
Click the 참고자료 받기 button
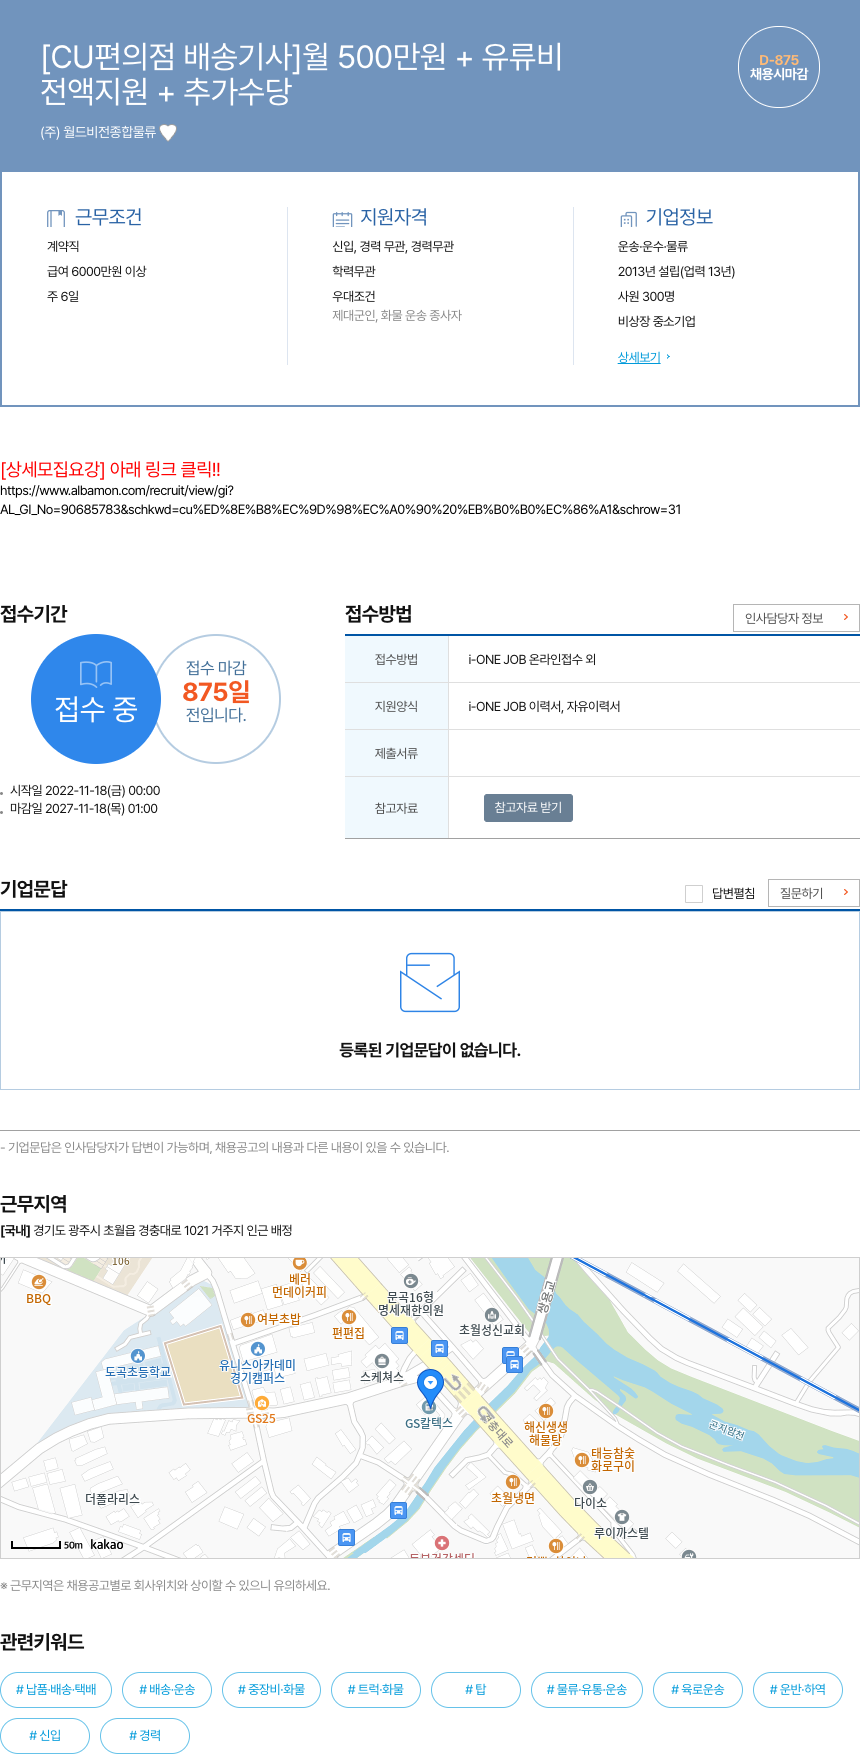tap(528, 807)
